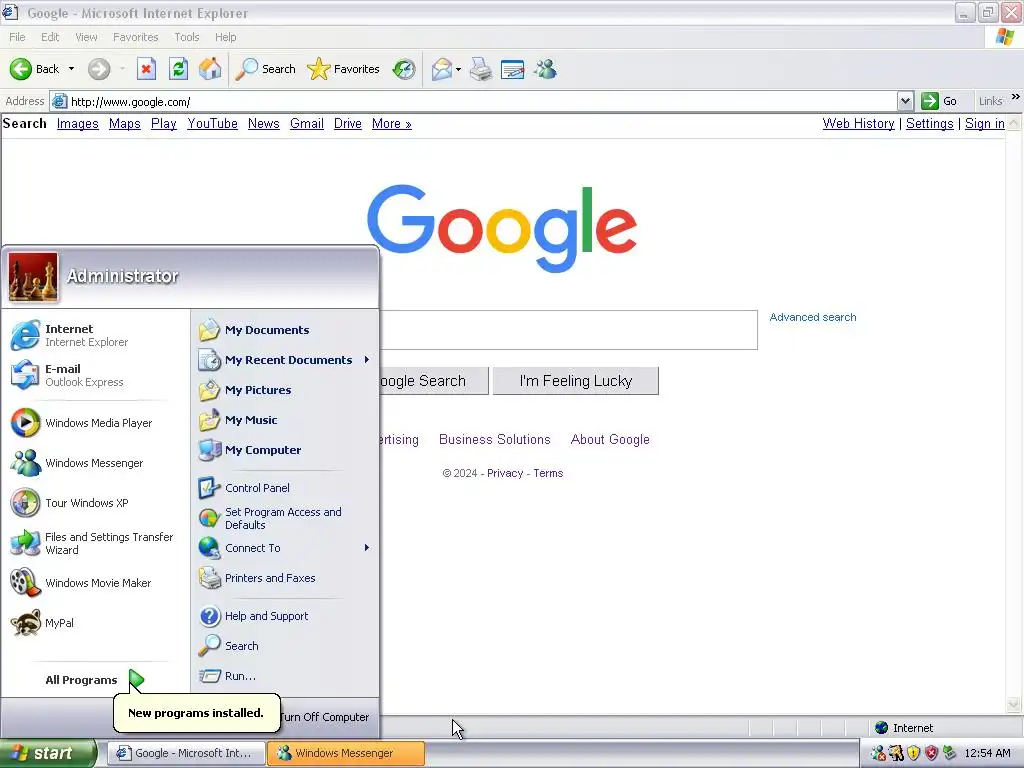Image resolution: width=1024 pixels, height=768 pixels.
Task: Open Control Panel
Action: point(285,488)
